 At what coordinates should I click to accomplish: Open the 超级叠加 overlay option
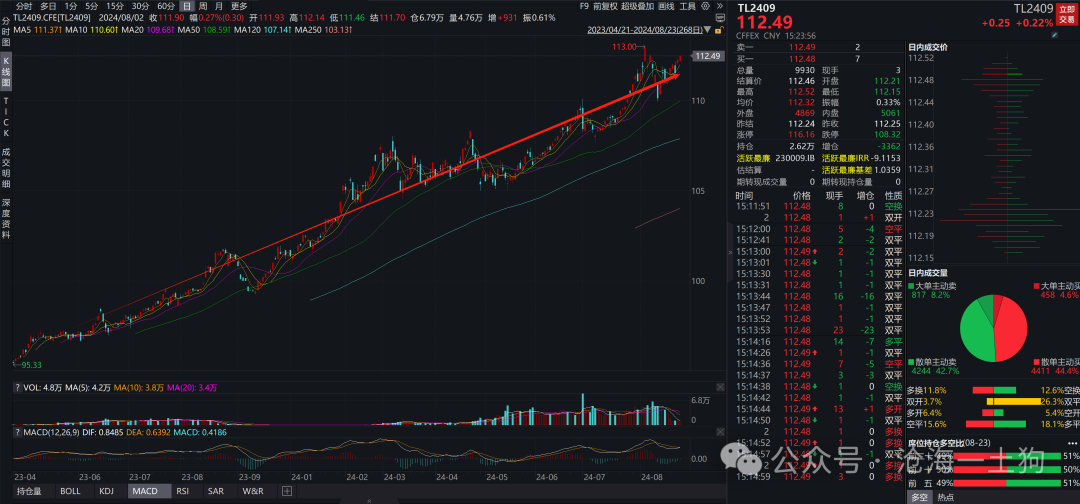(x=637, y=6)
